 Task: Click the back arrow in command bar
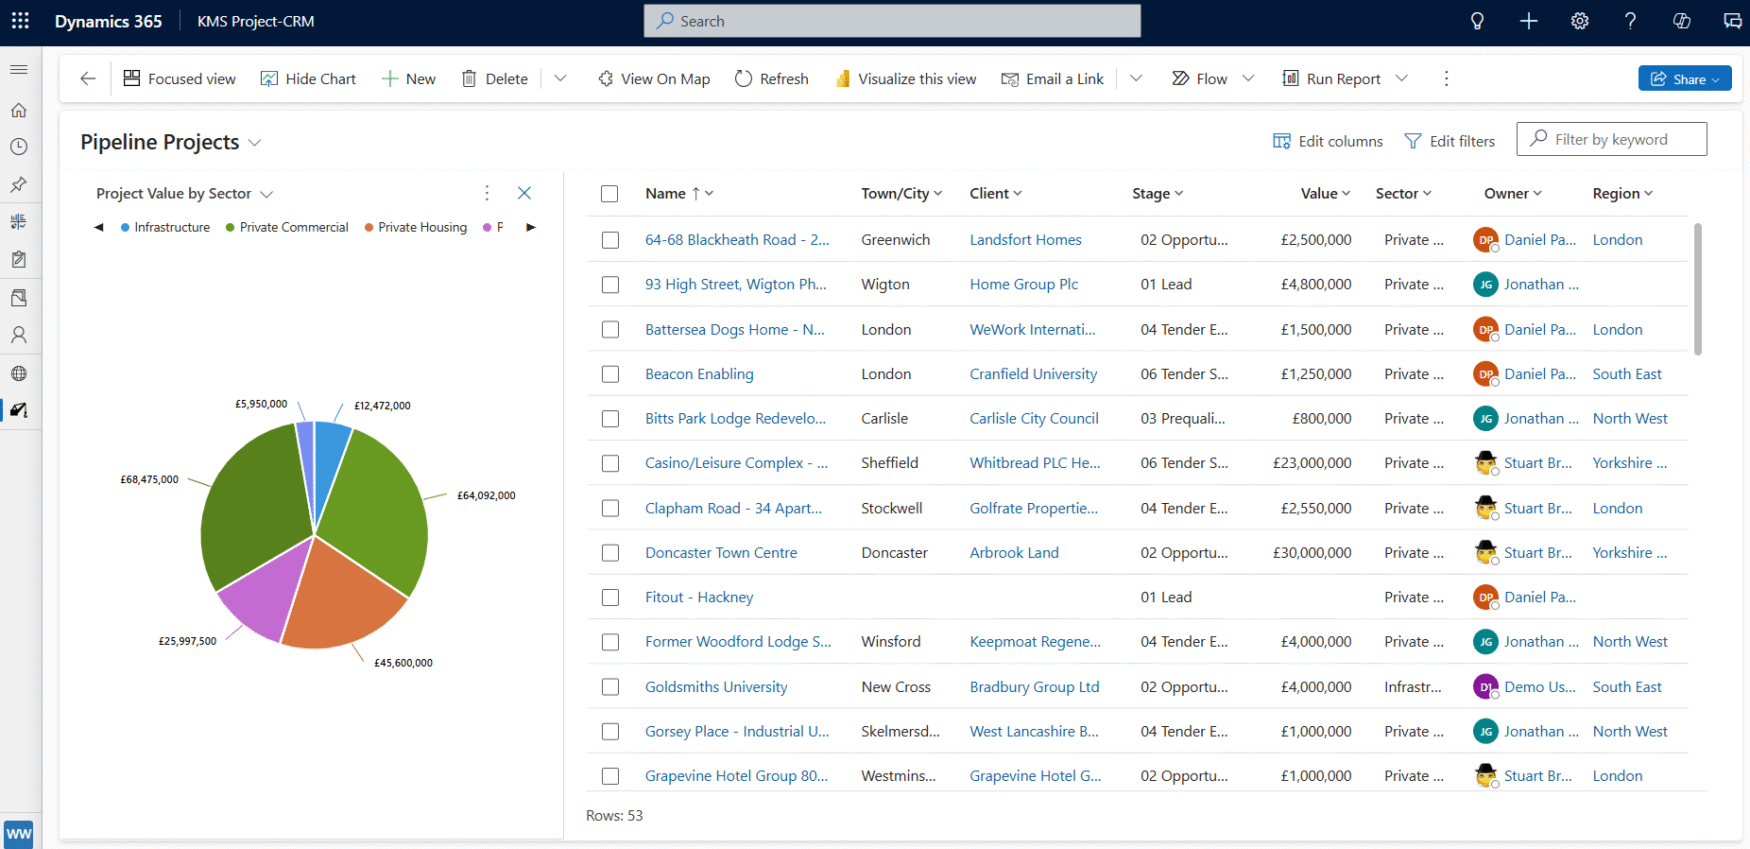(88, 79)
